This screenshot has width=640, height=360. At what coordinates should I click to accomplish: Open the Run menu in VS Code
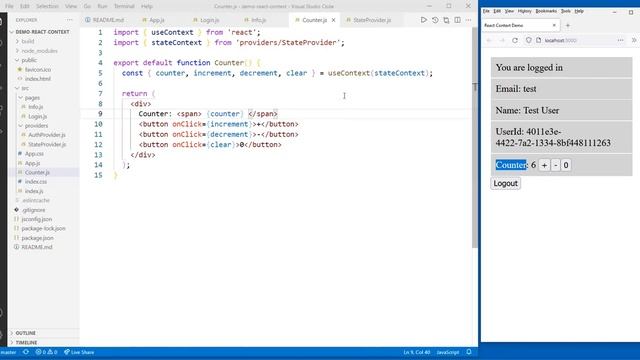[102, 6]
